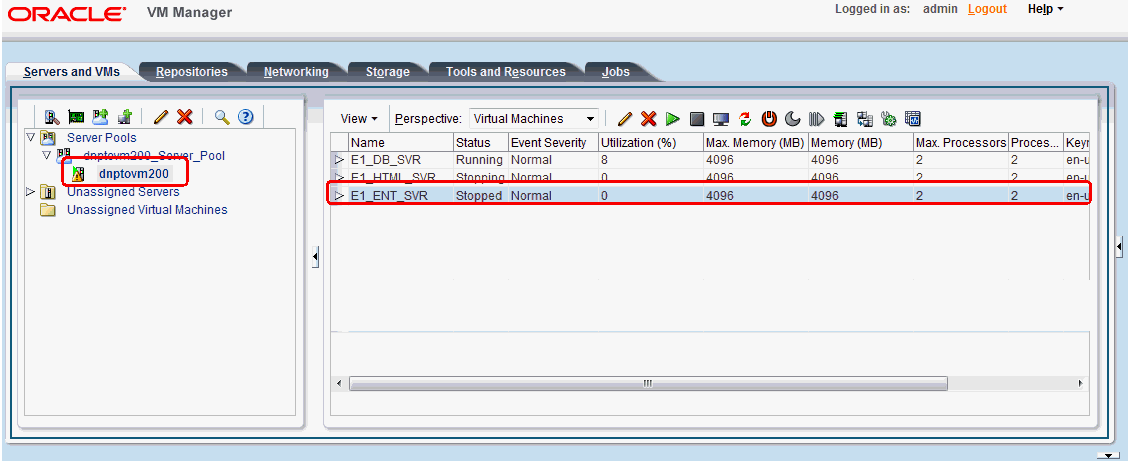Launch the VM console via the monitor icon
1128x461 pixels.
[x=721, y=119]
